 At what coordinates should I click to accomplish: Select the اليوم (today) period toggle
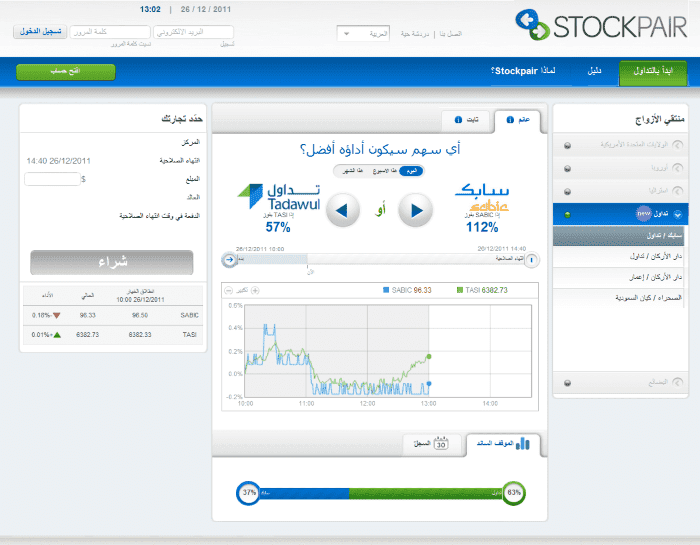point(411,171)
